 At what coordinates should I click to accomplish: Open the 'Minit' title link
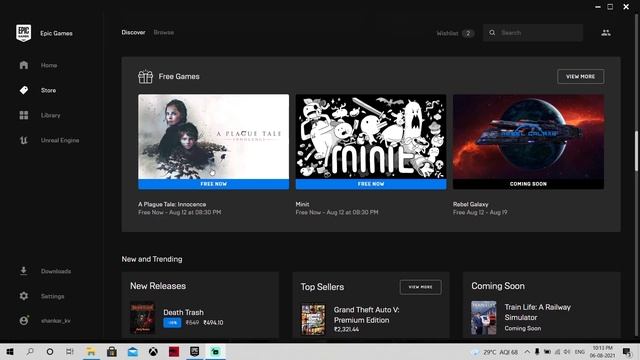[x=302, y=204]
